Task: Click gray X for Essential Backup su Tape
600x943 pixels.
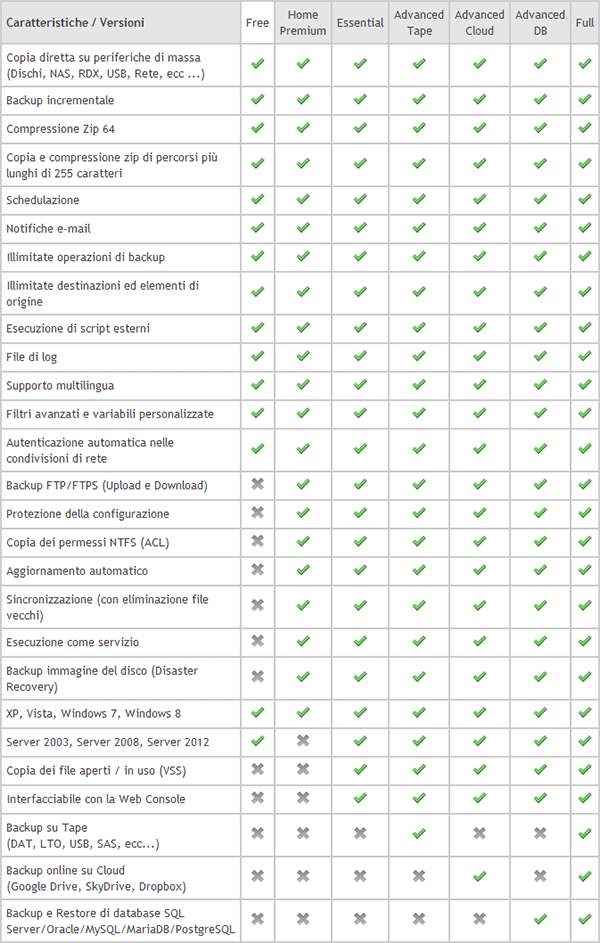Action: [360, 834]
